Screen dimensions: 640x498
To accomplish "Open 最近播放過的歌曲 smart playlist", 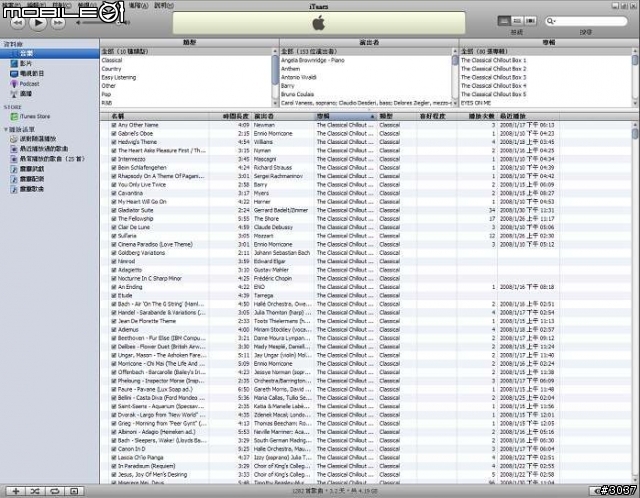I will pyautogui.click(x=49, y=149).
